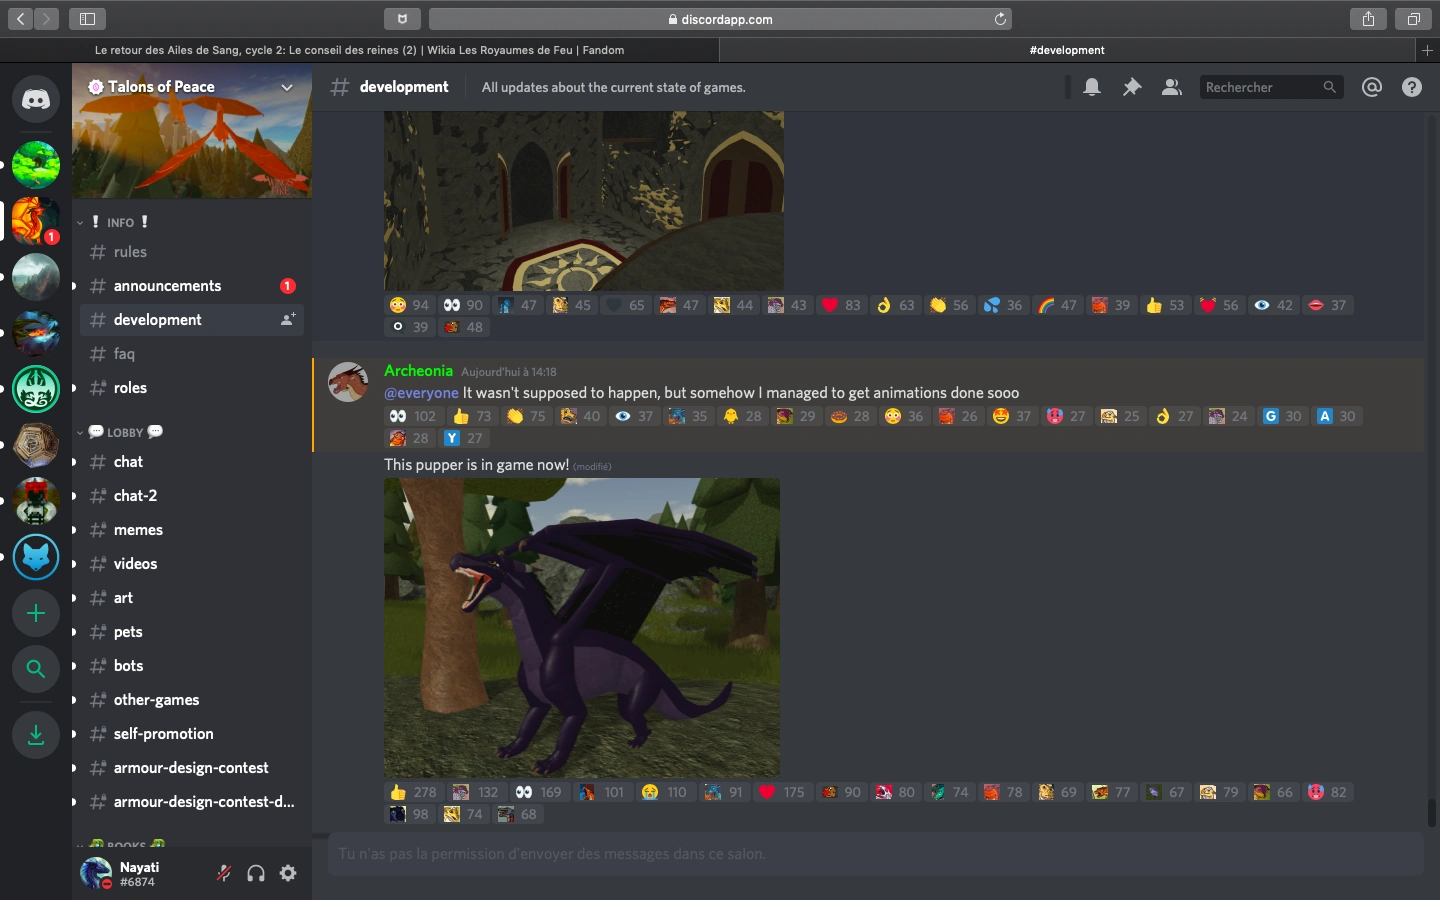The image size is (1440, 900).
Task: Click the add a server plus button
Action: pos(36,613)
